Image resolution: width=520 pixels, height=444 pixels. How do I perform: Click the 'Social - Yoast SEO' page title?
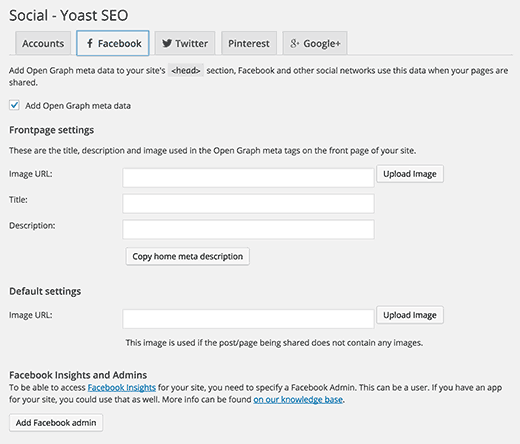click(x=69, y=15)
